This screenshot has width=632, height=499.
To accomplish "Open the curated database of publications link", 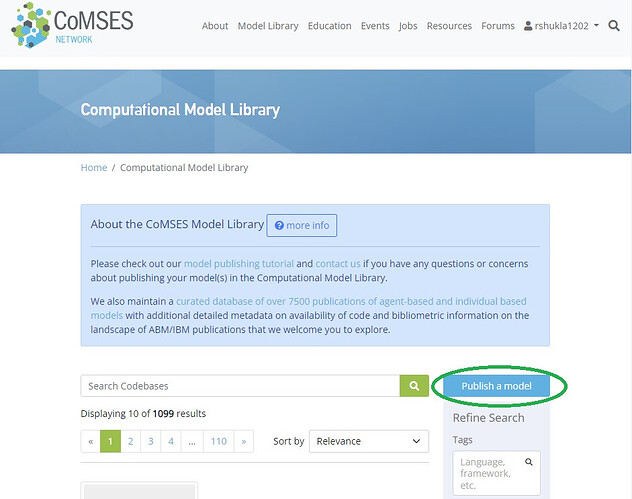I will tap(308, 308).
